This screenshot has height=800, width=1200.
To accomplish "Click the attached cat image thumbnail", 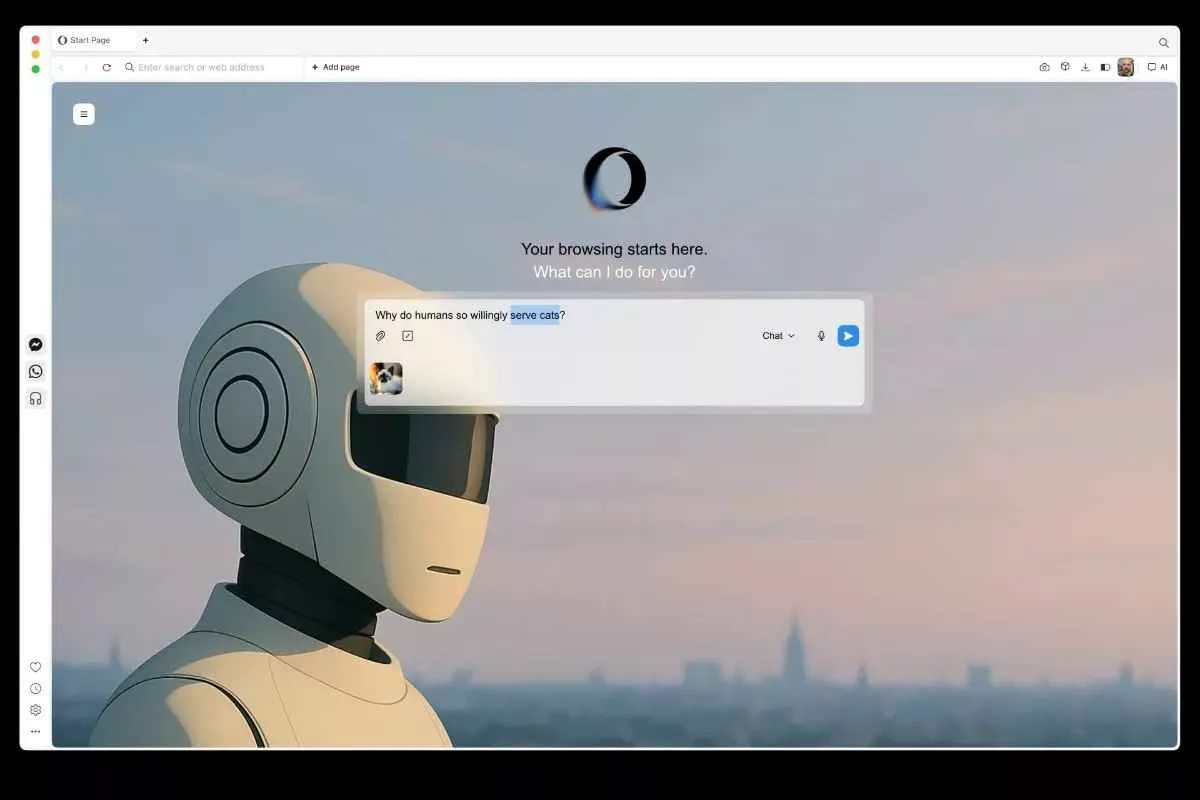I will coord(387,379).
